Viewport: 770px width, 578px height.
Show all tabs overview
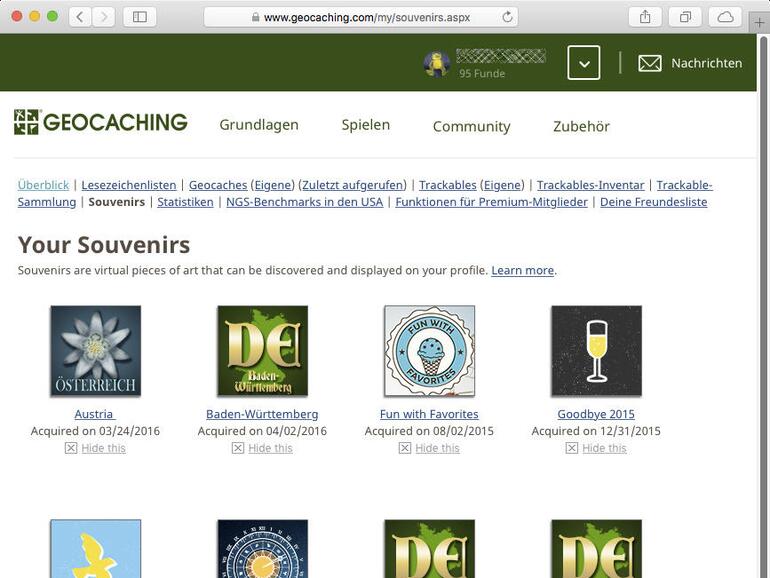(686, 17)
